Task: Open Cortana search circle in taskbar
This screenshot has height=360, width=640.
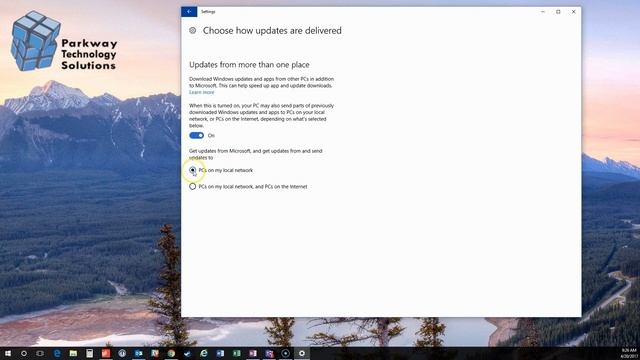Action: click(x=24, y=353)
